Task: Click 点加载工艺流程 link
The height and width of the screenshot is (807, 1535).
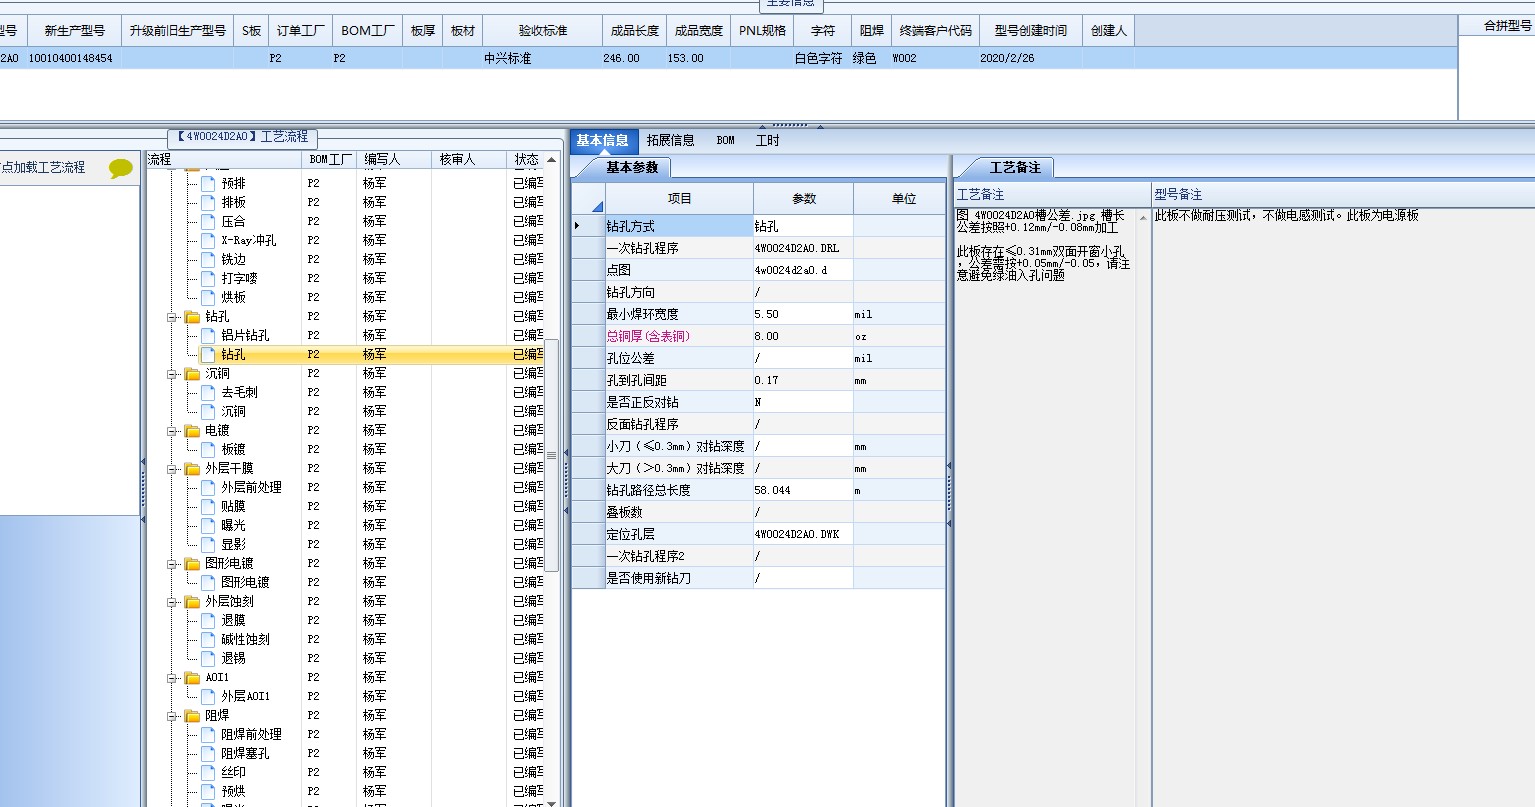Action: pos(43,168)
